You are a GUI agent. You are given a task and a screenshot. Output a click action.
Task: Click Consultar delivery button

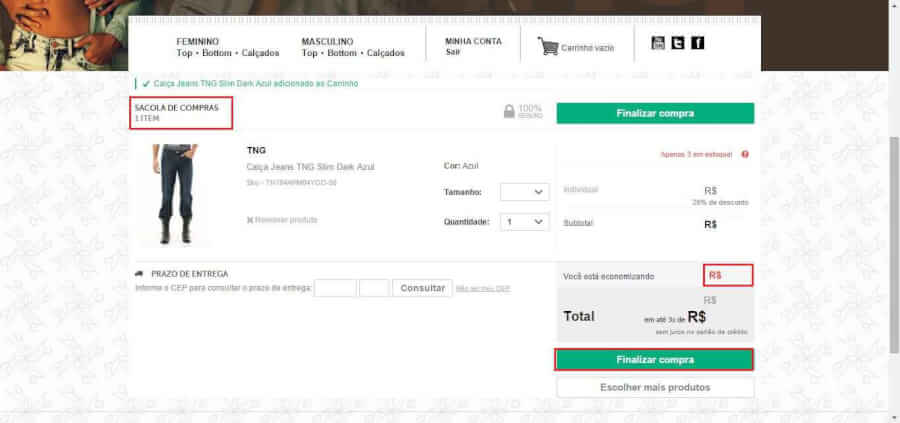[422, 288]
